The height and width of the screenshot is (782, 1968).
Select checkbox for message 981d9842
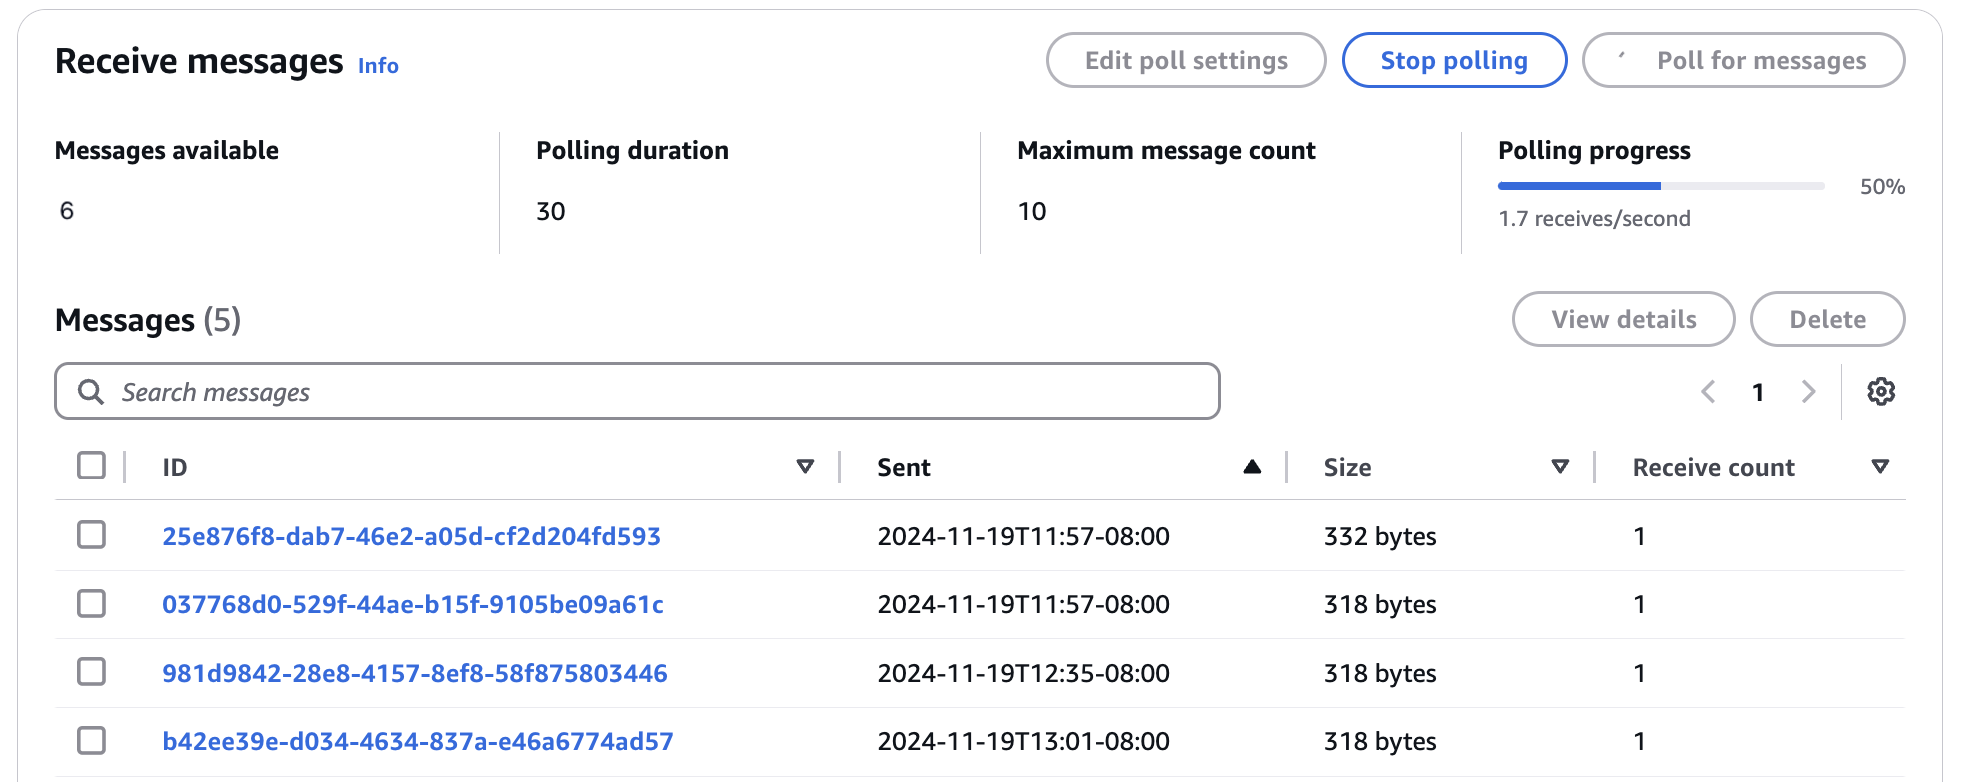[x=91, y=672]
